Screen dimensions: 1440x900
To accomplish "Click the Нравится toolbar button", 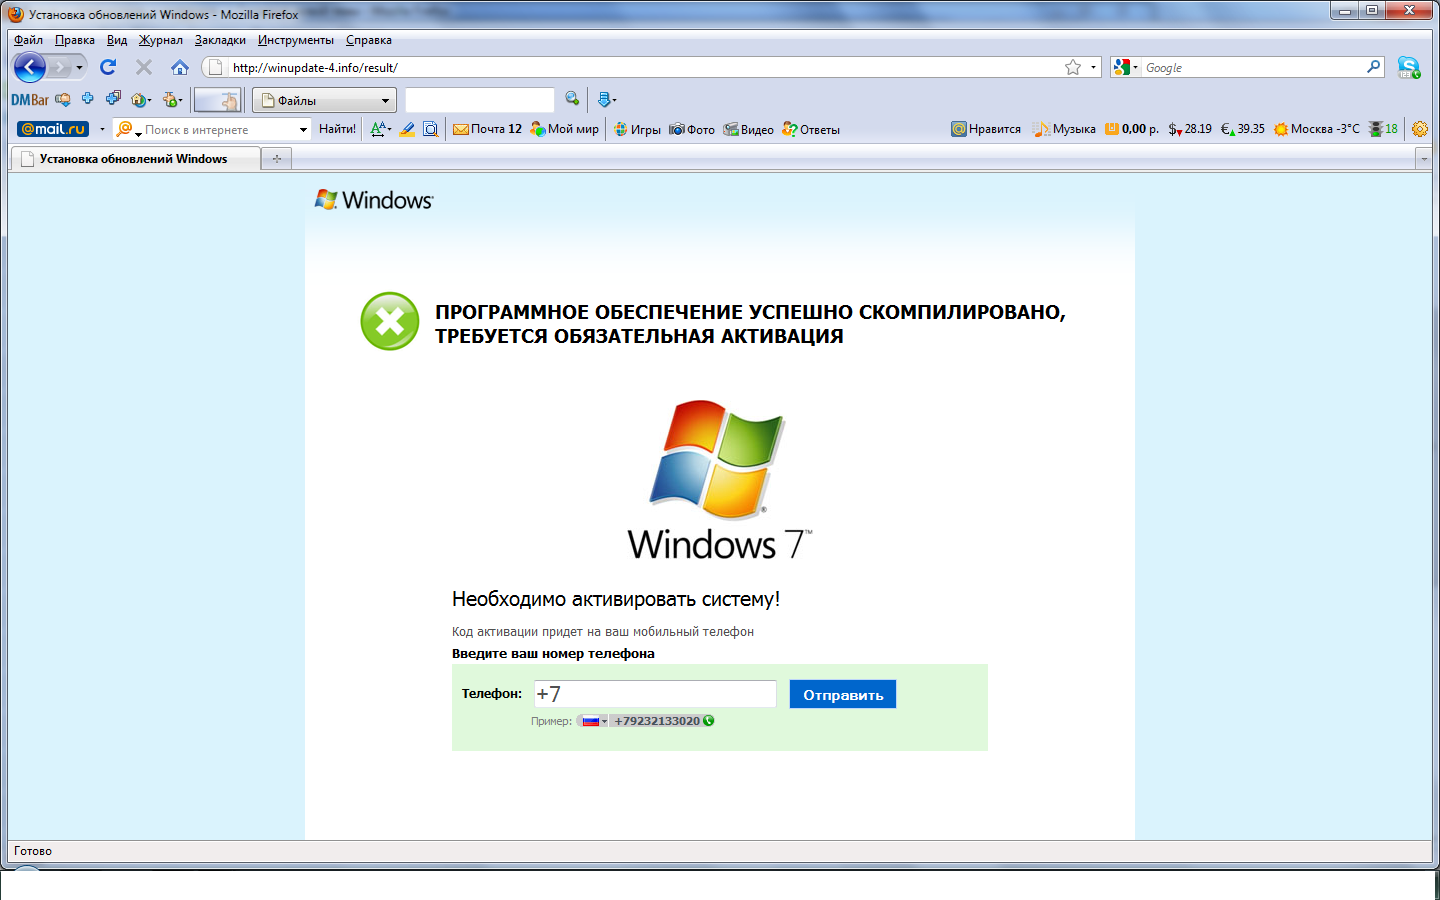I will click(x=986, y=129).
